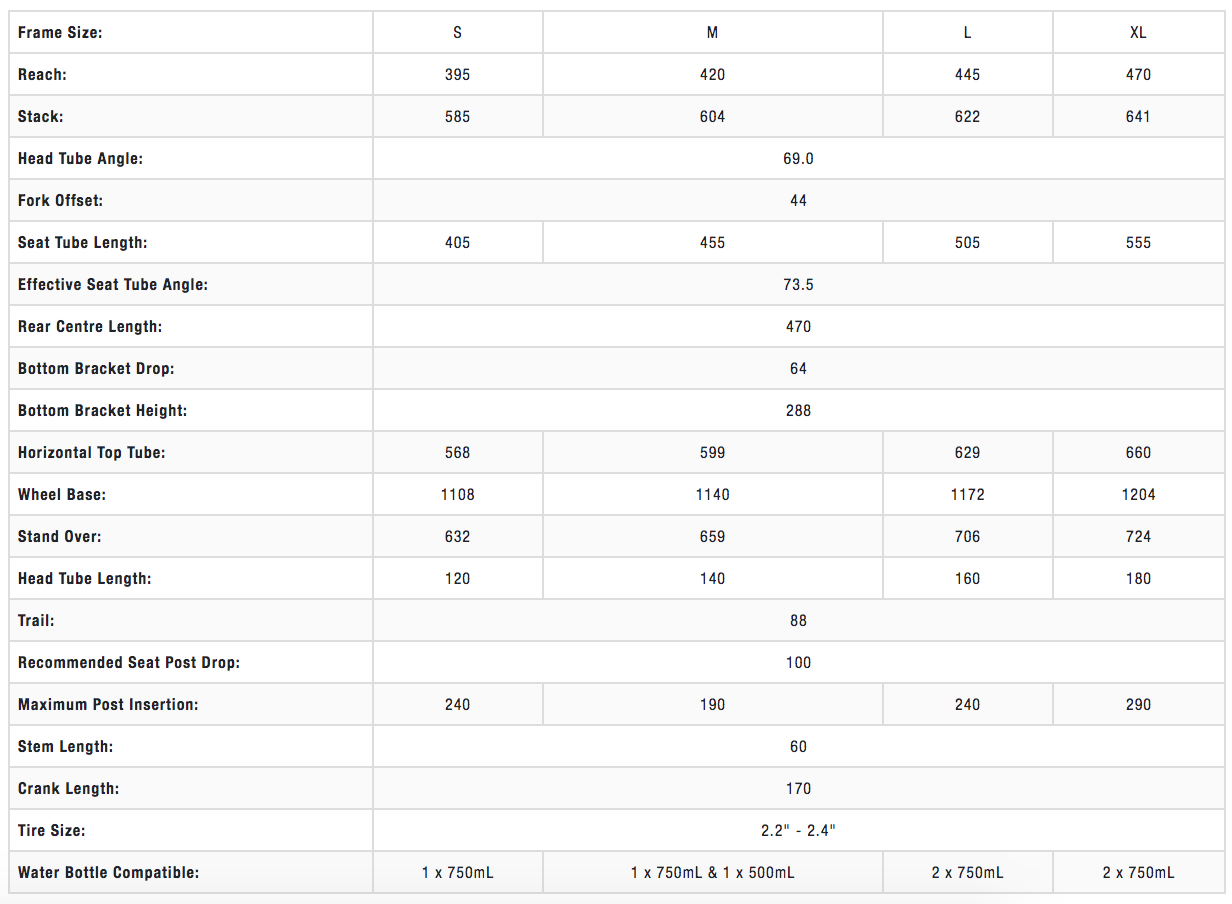Click Horizontal Top Tube value 660 for XL
This screenshot has width=1232, height=904.
click(1138, 453)
